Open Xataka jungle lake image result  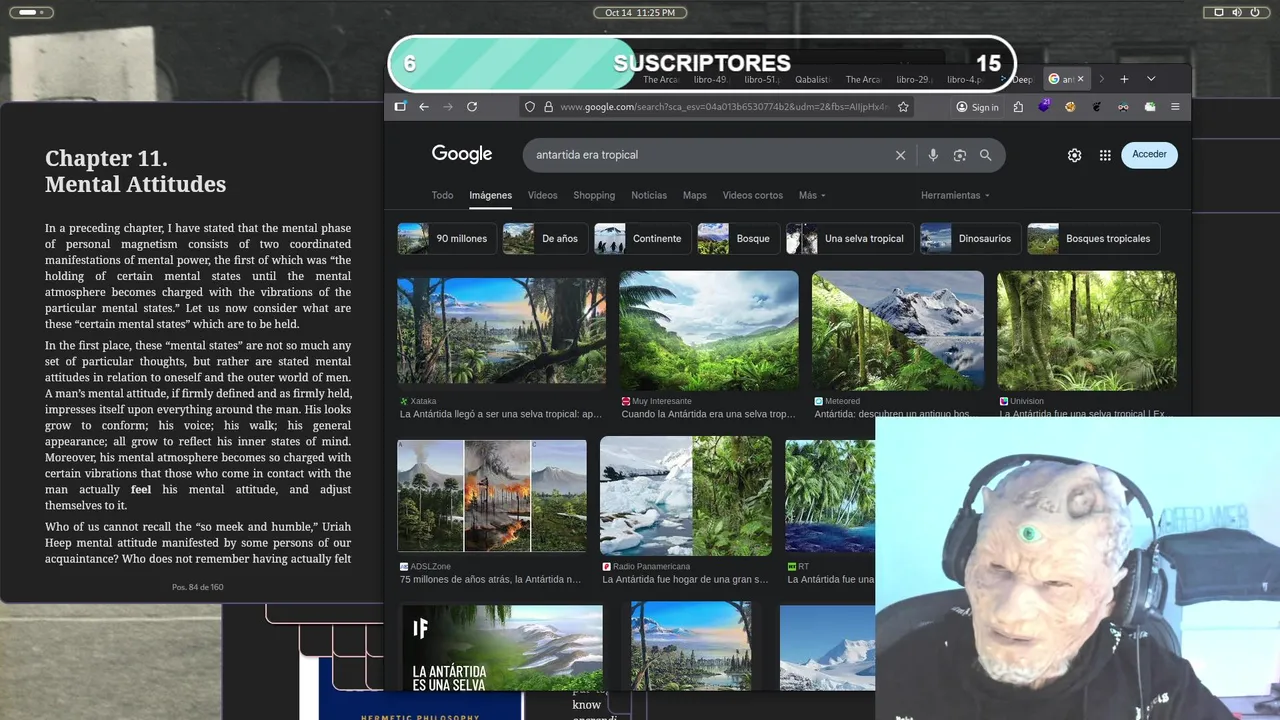click(501, 330)
